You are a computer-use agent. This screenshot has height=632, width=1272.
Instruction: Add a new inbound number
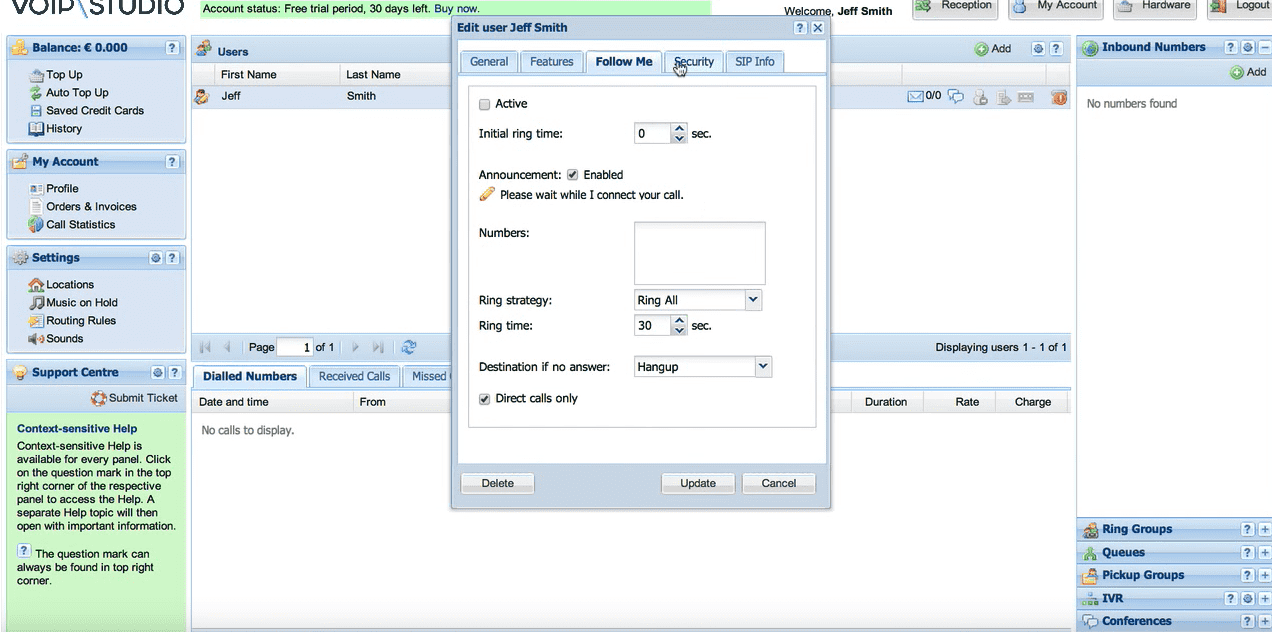click(1248, 72)
